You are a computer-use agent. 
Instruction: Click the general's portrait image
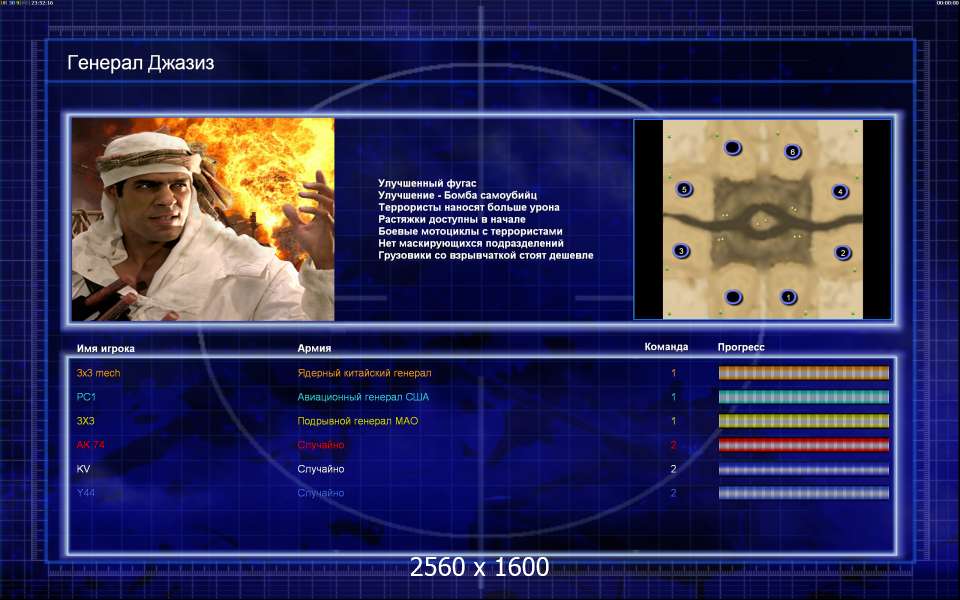click(203, 219)
